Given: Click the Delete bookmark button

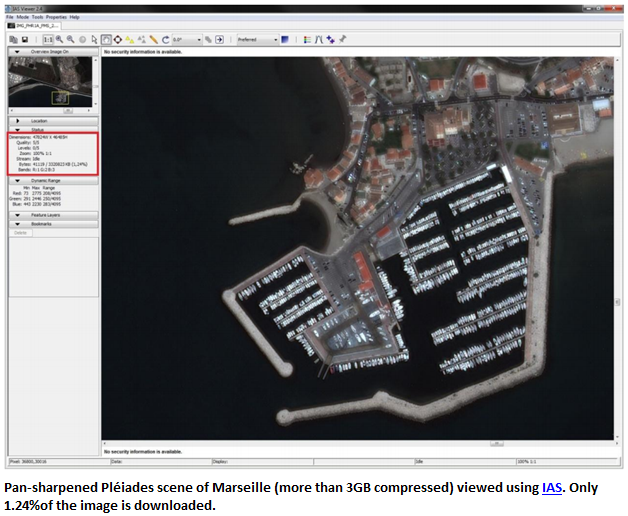Looking at the screenshot, I should [21, 232].
